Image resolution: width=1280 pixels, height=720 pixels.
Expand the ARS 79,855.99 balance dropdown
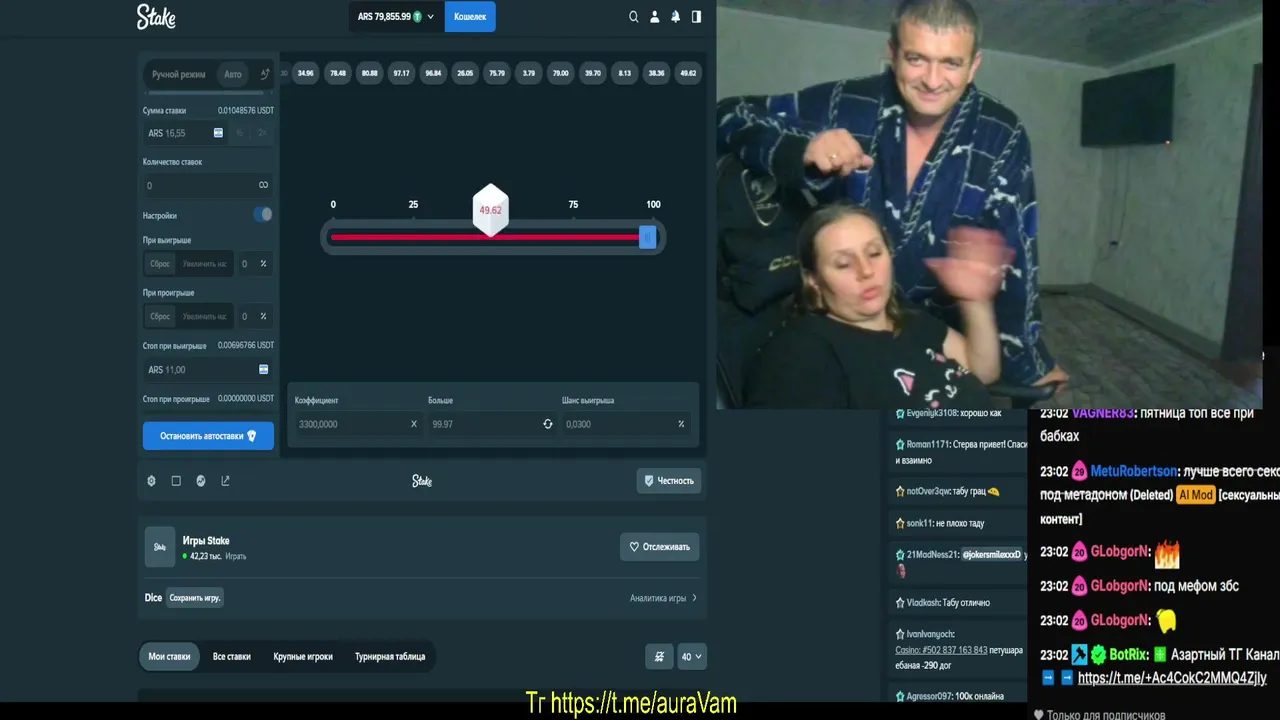[x=396, y=17]
